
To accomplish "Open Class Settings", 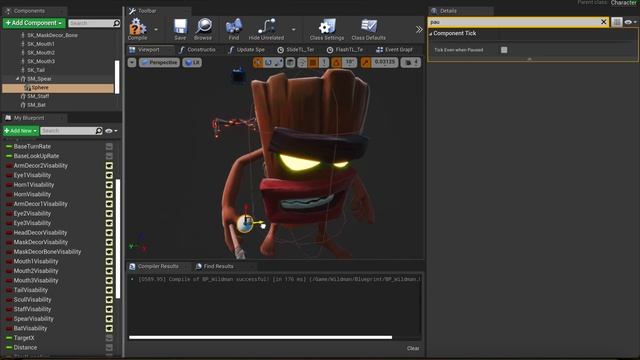I will (327, 29).
